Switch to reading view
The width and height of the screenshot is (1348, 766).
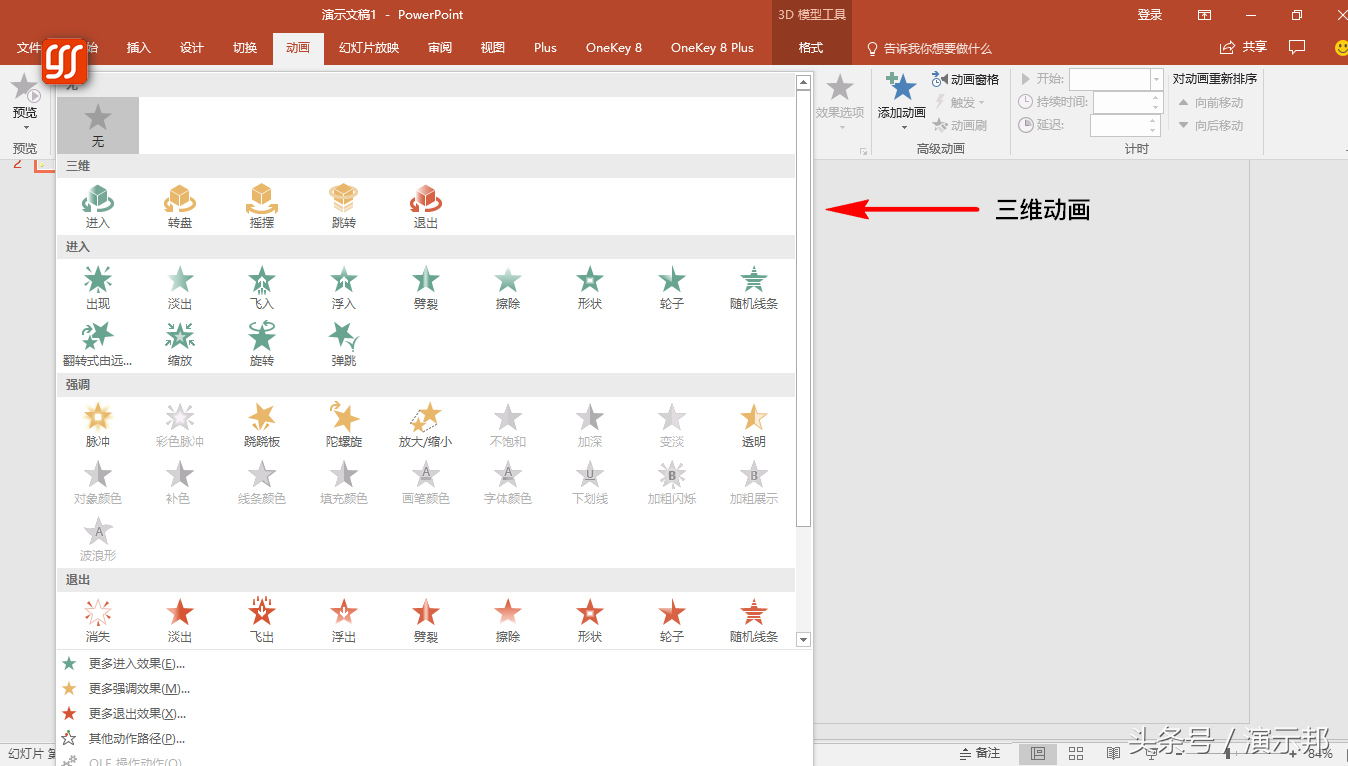coord(1113,753)
